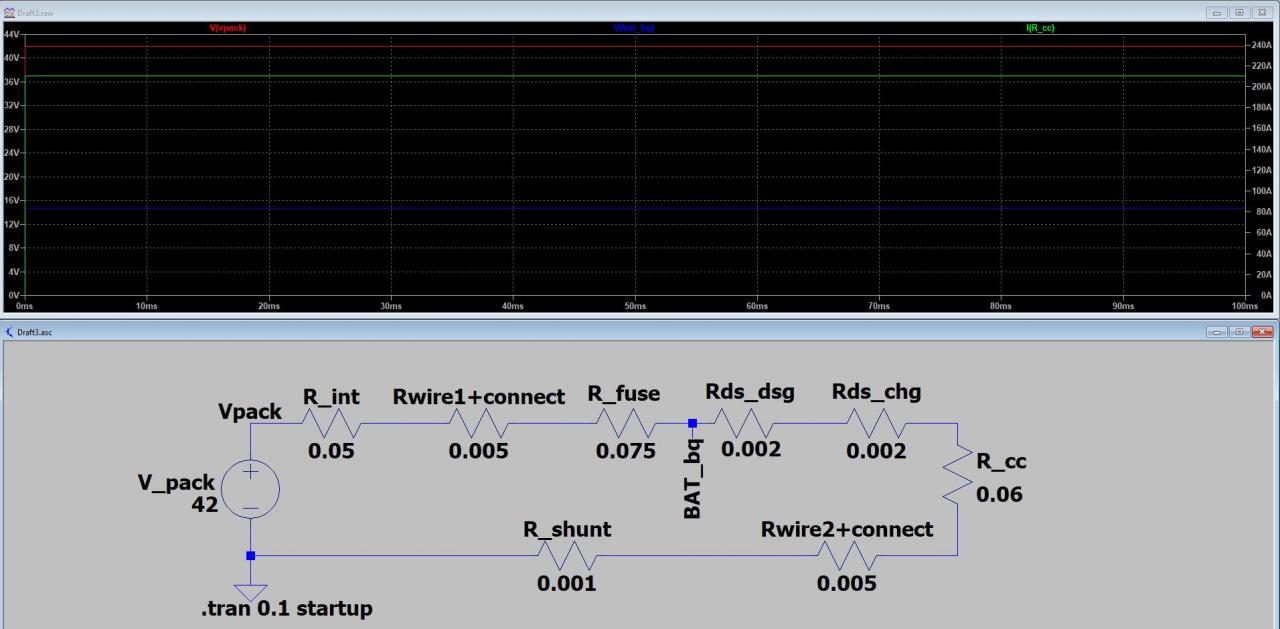Click the BAT_bq net label
The width and height of the screenshot is (1280, 629).
click(692, 478)
